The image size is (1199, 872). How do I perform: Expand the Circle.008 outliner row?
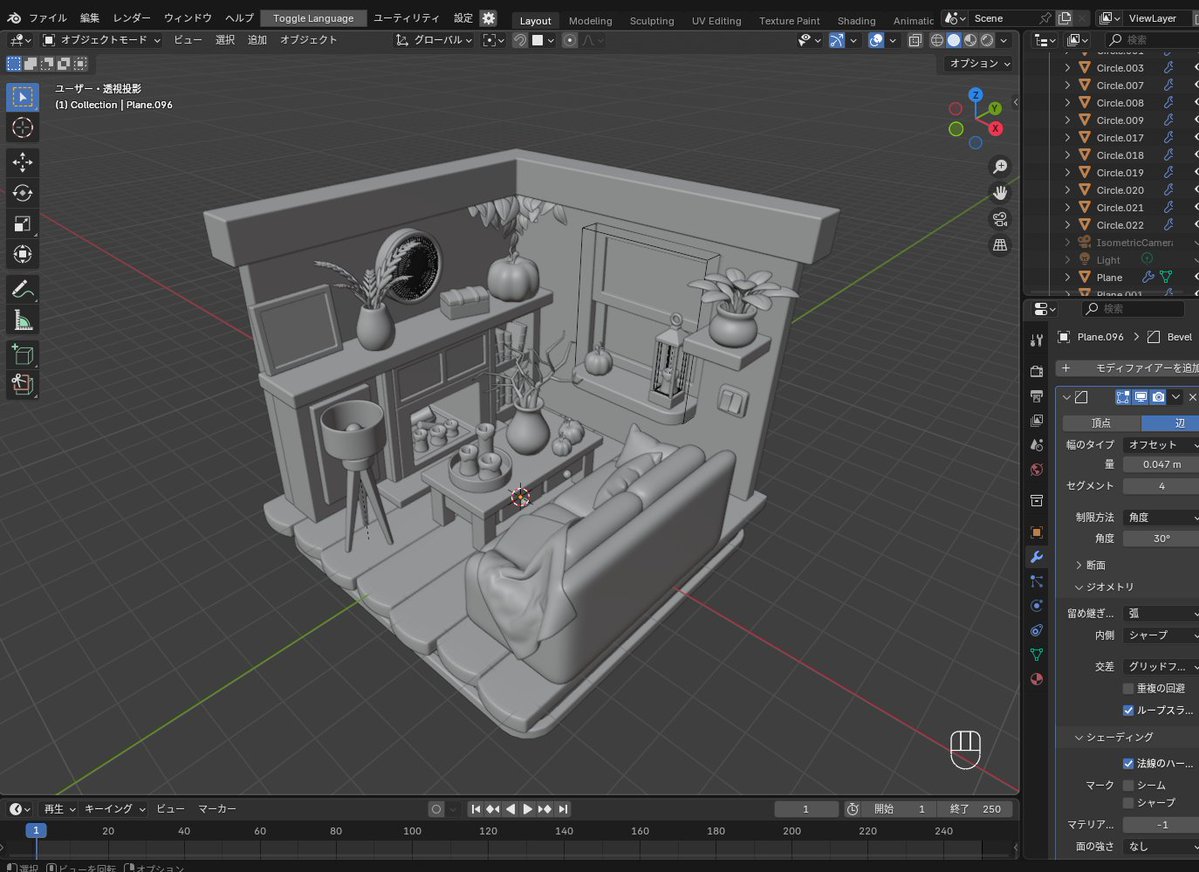pos(1067,102)
